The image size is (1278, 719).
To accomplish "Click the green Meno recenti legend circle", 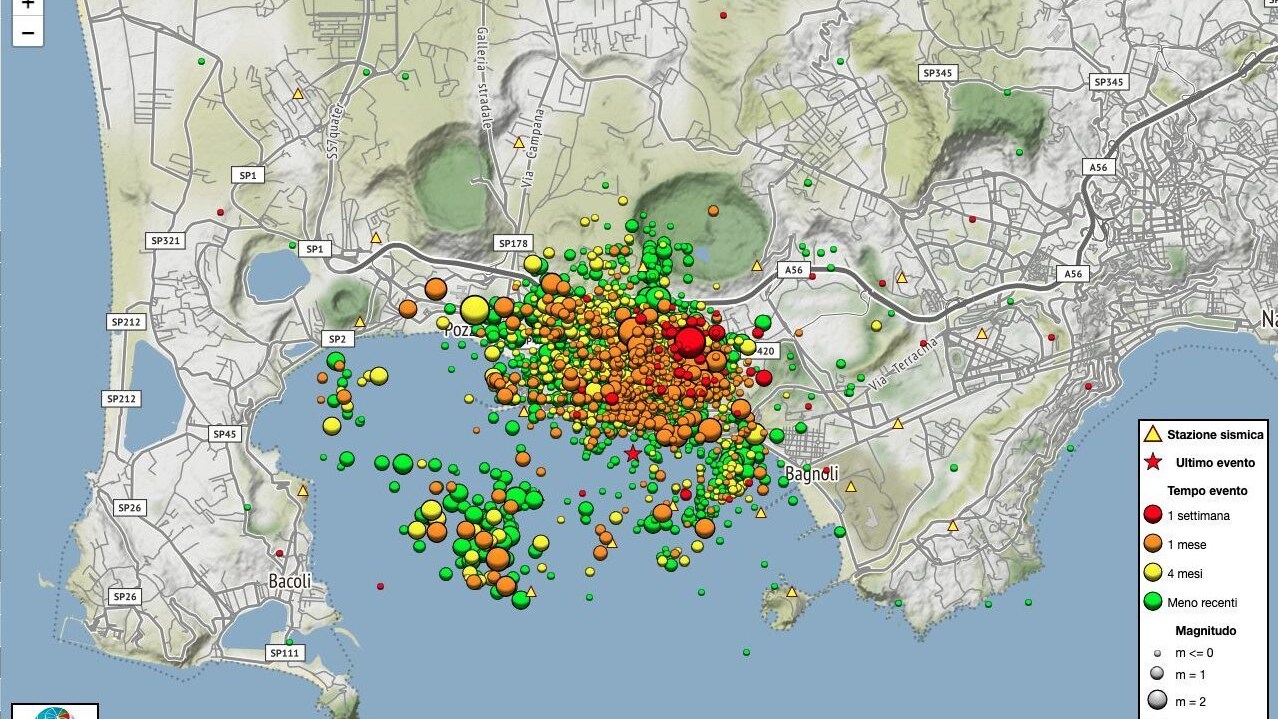I will [x=1152, y=602].
